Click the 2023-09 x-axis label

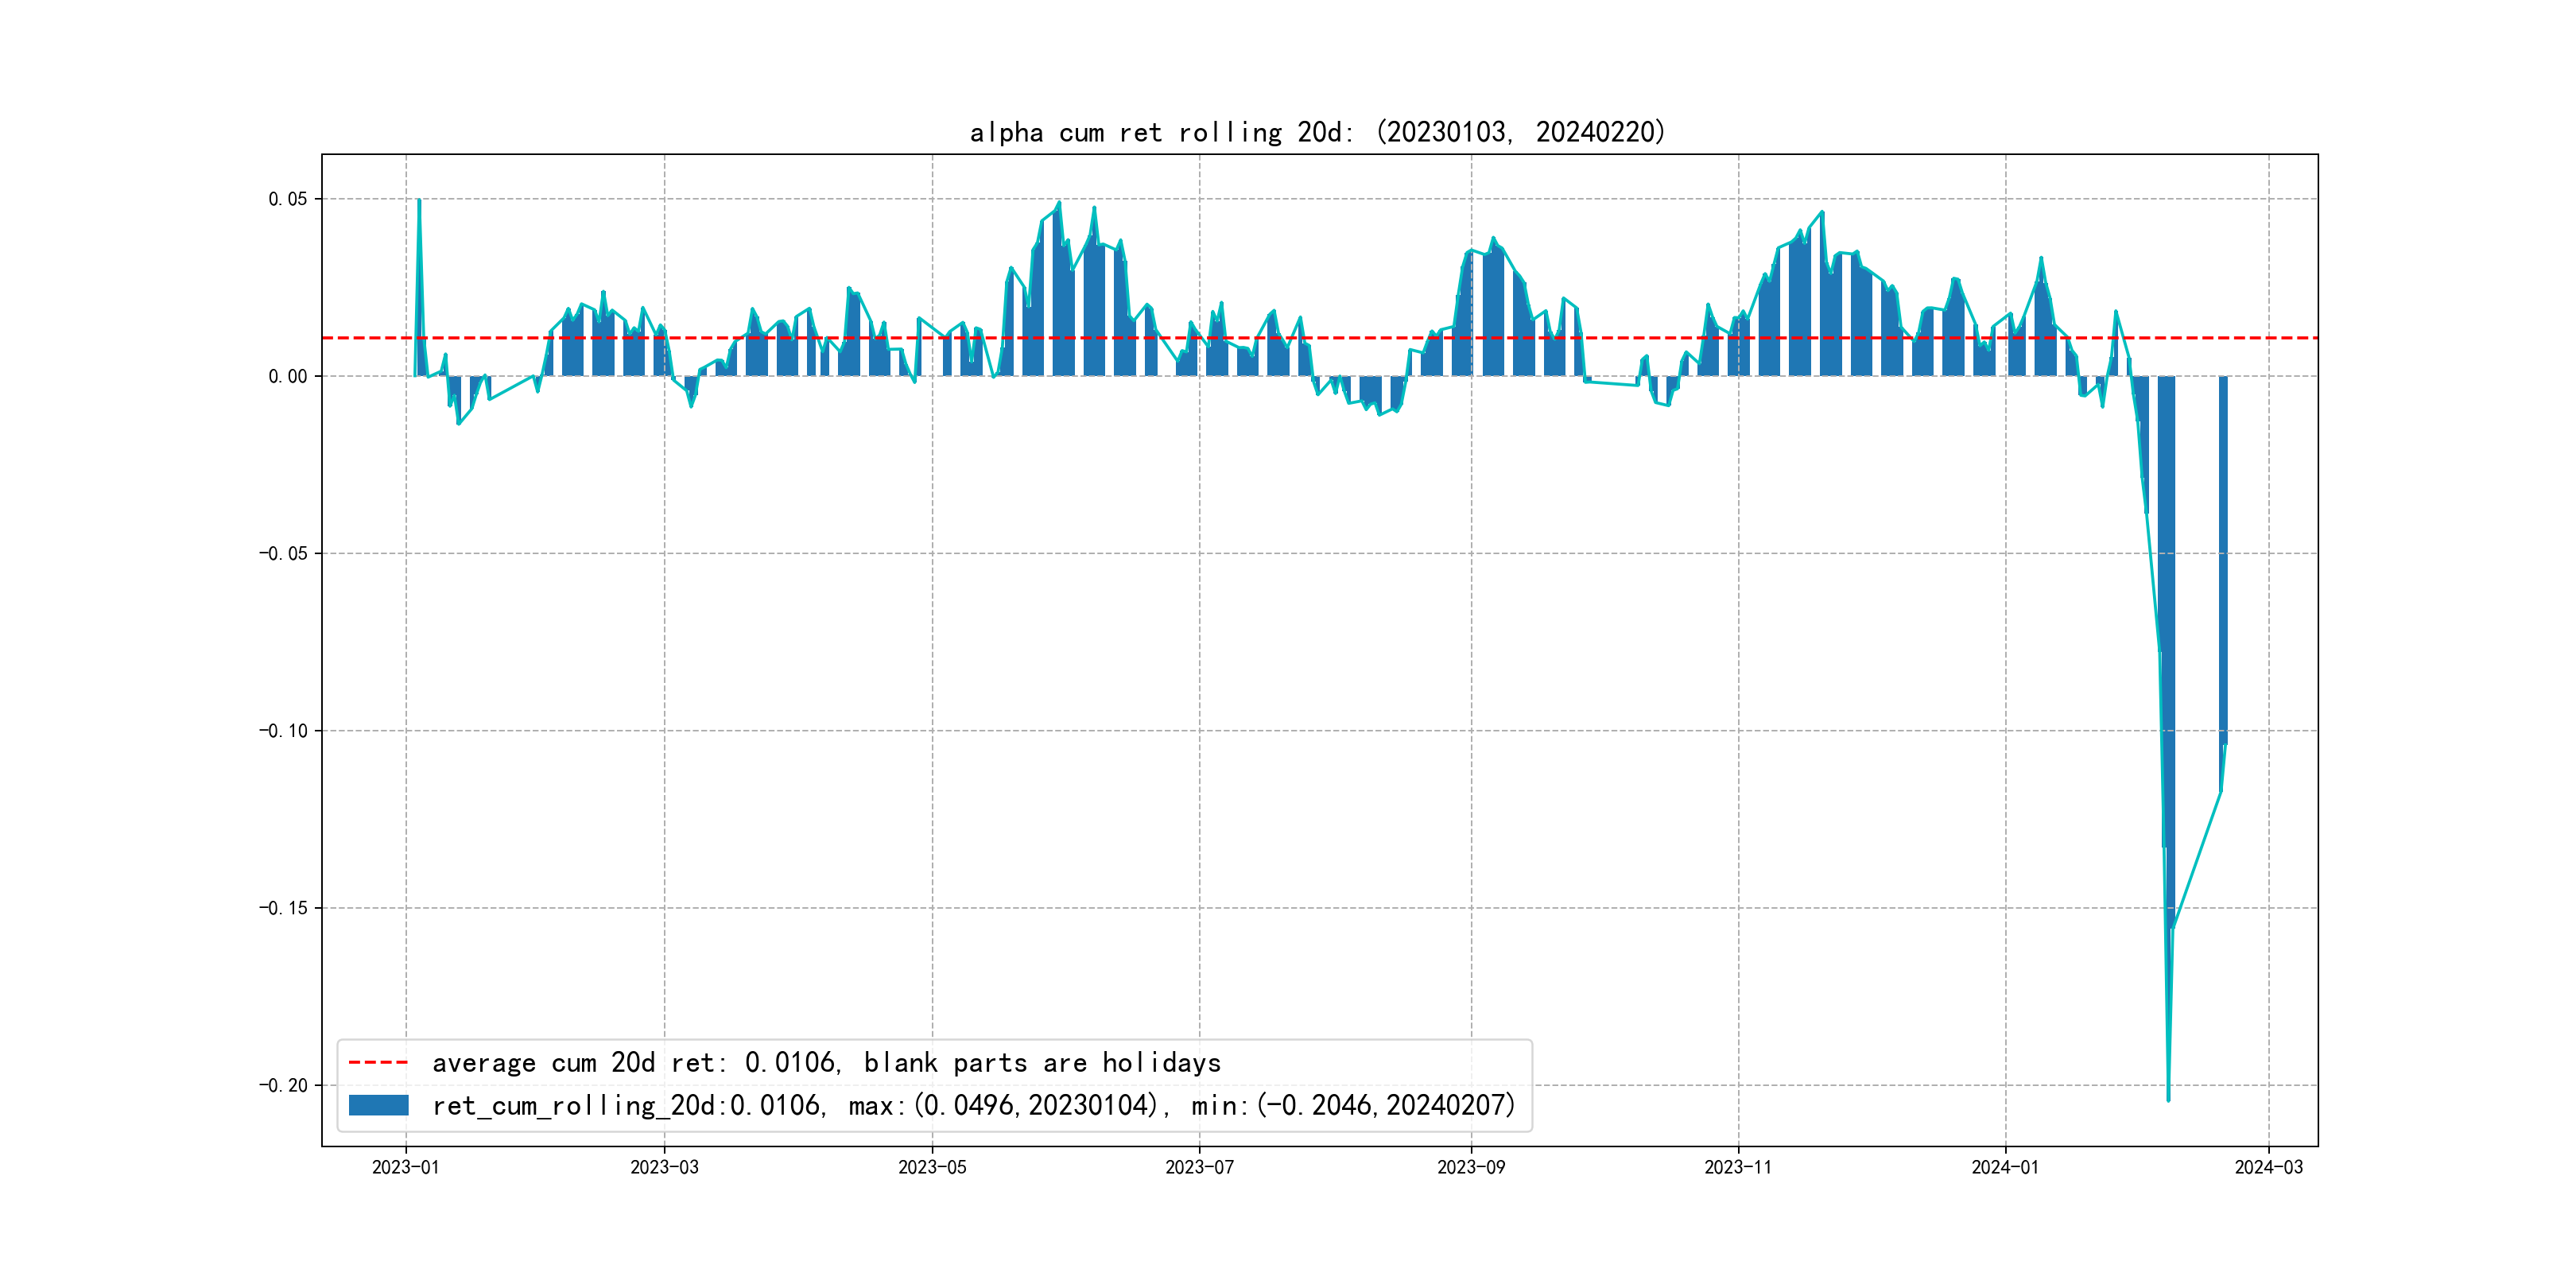point(1470,1167)
